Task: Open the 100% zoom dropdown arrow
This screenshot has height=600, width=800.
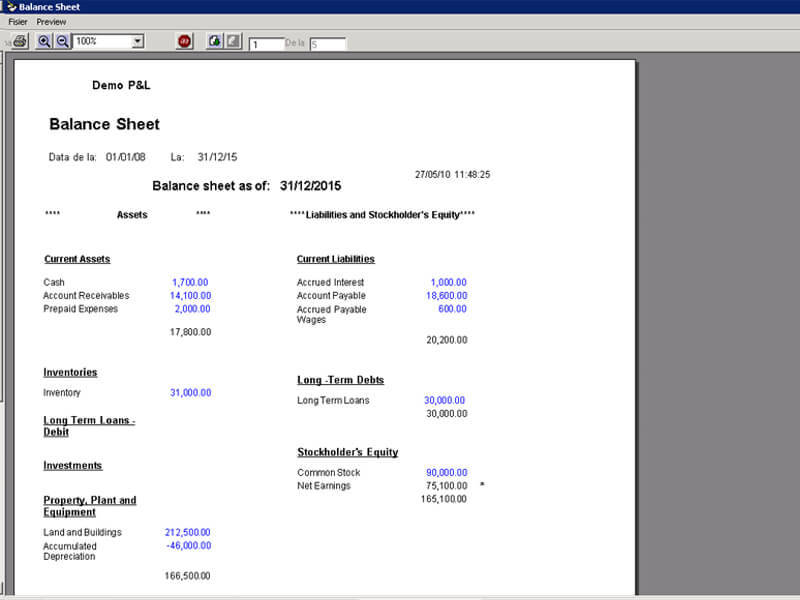Action: point(138,42)
